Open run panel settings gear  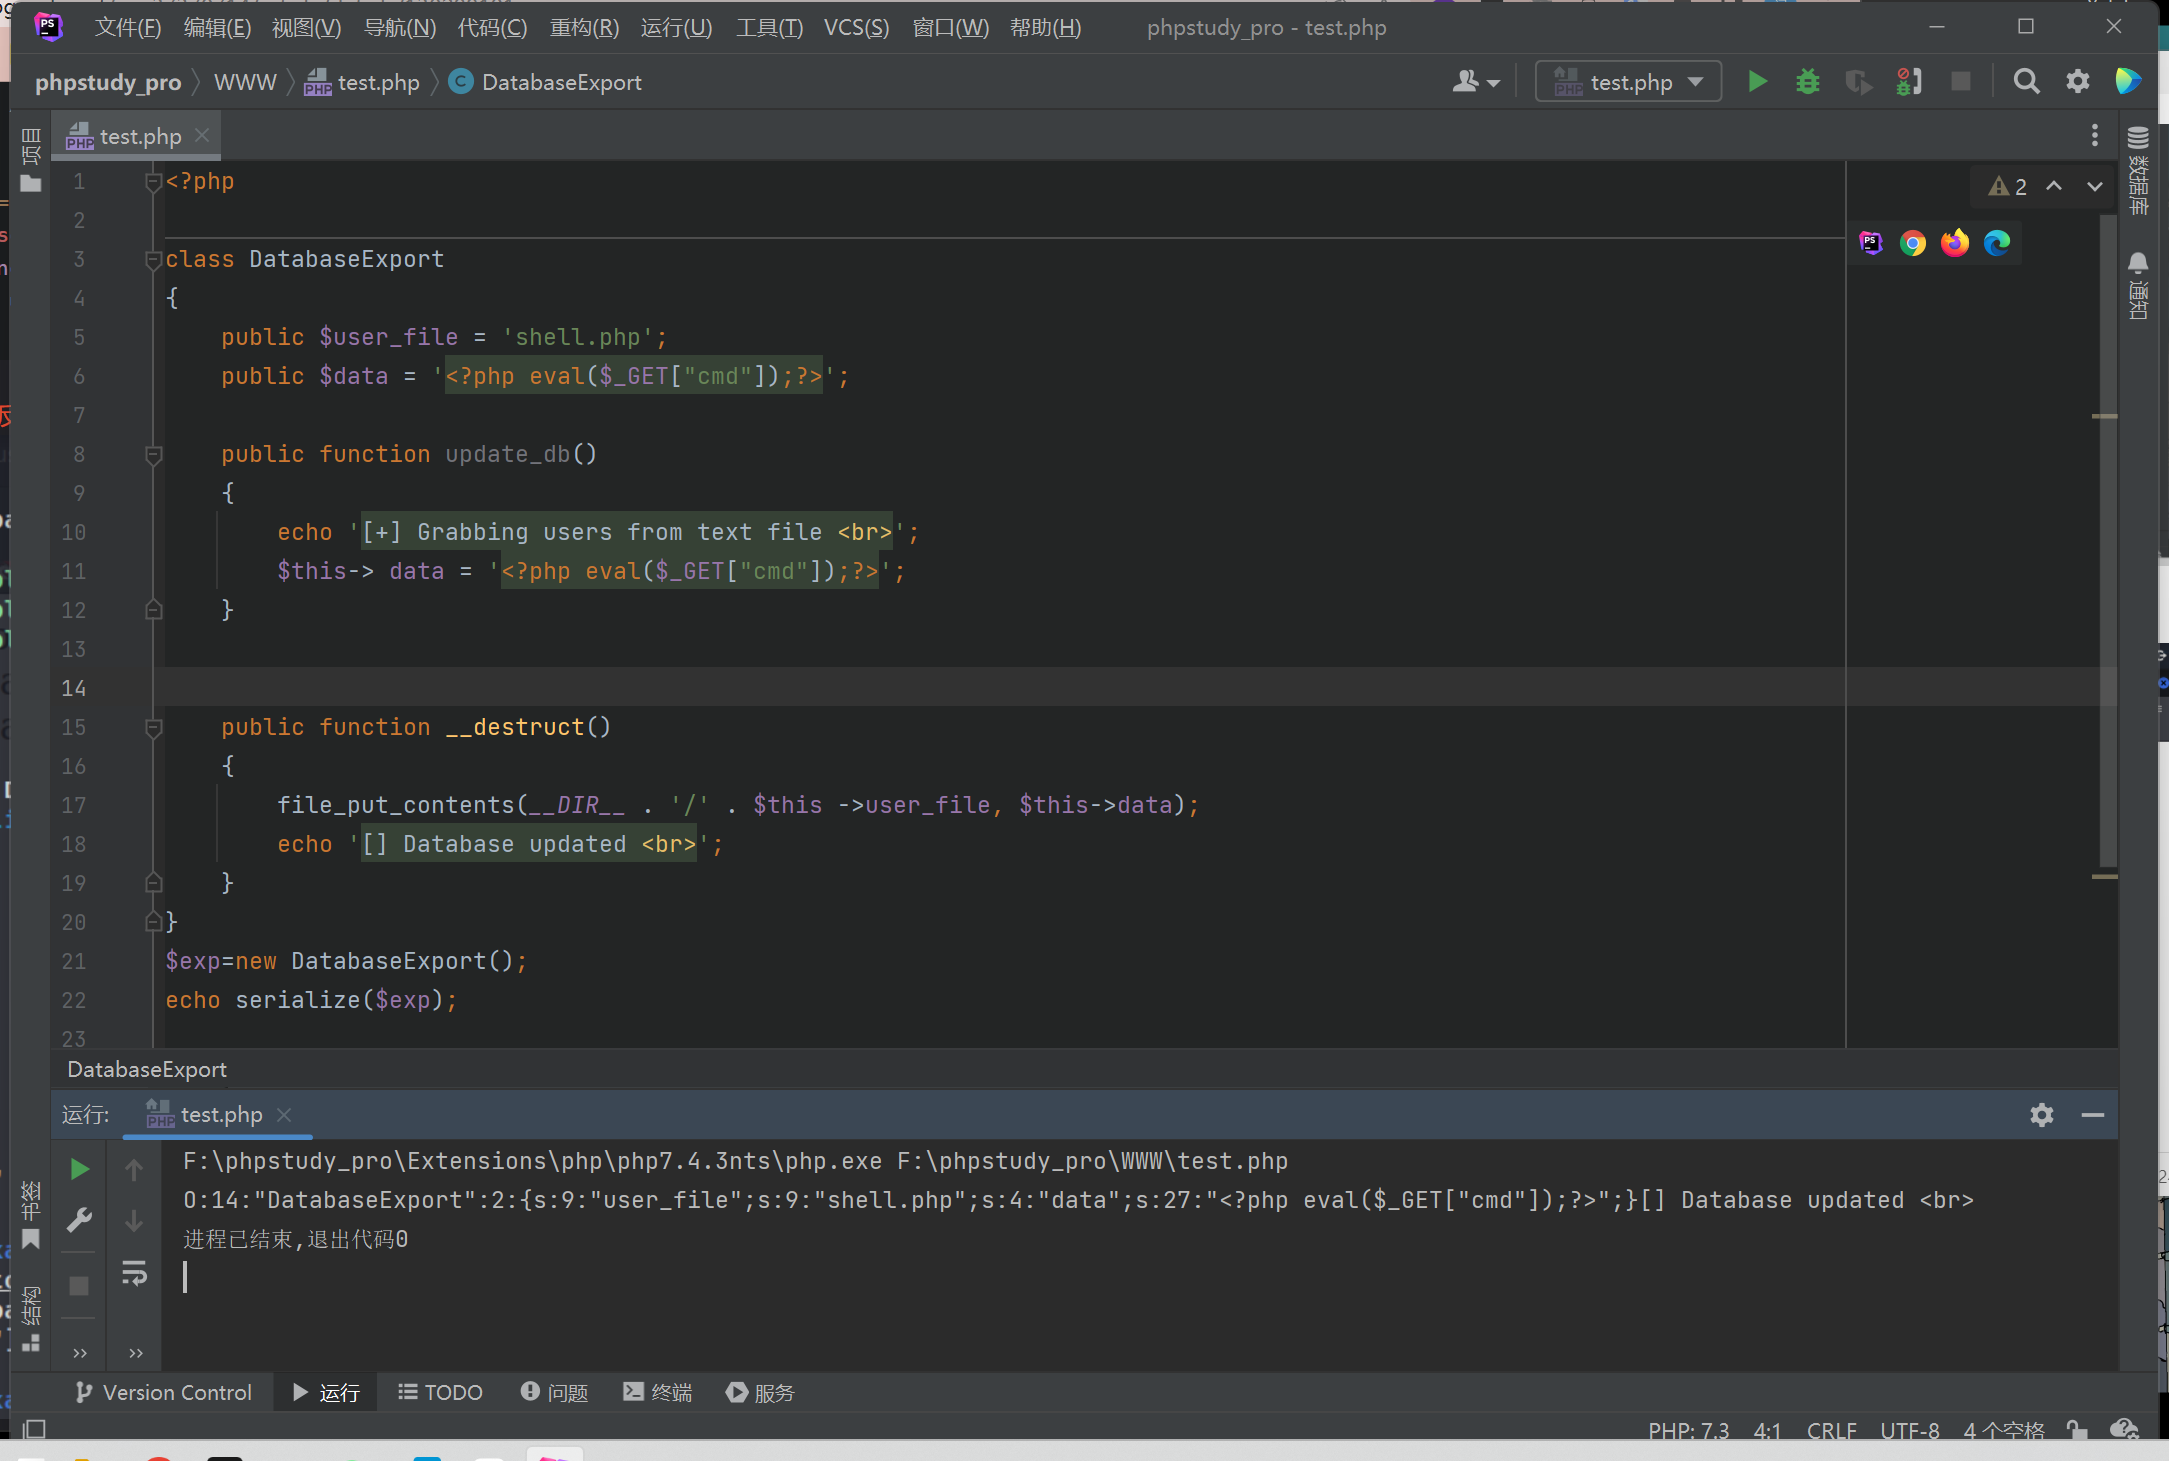point(2042,1114)
